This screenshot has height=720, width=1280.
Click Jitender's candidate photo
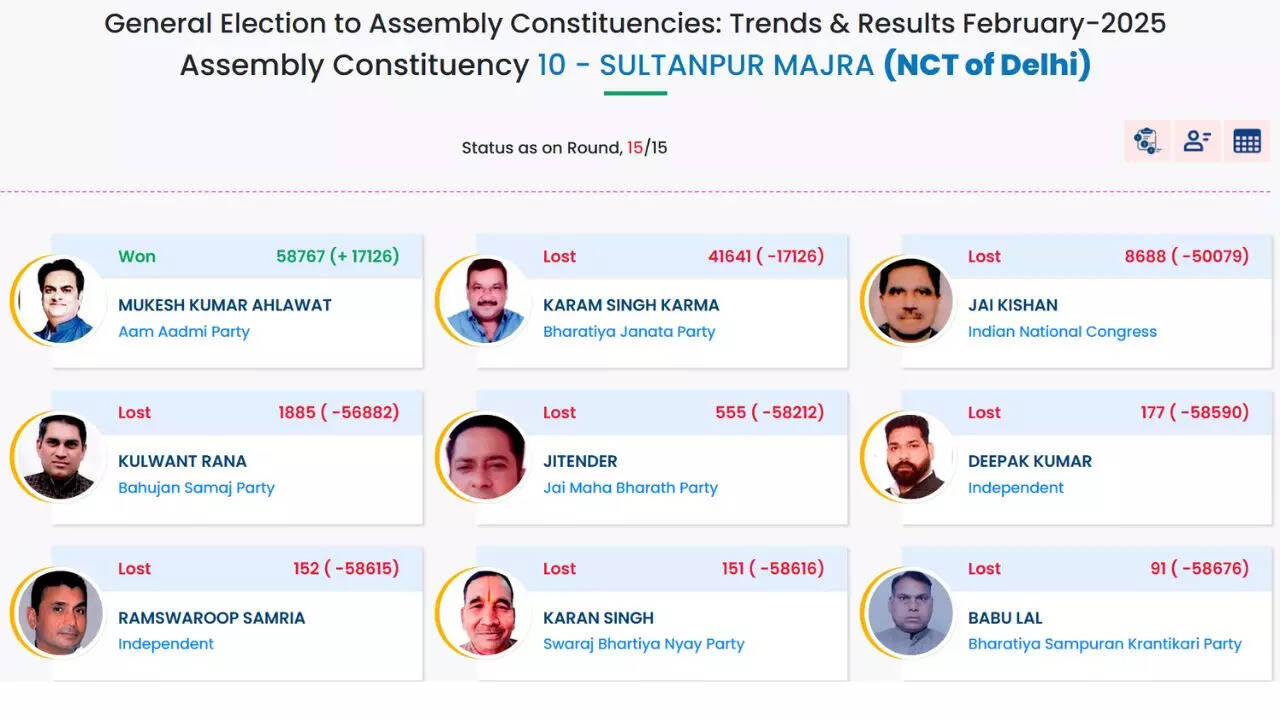[x=485, y=456]
